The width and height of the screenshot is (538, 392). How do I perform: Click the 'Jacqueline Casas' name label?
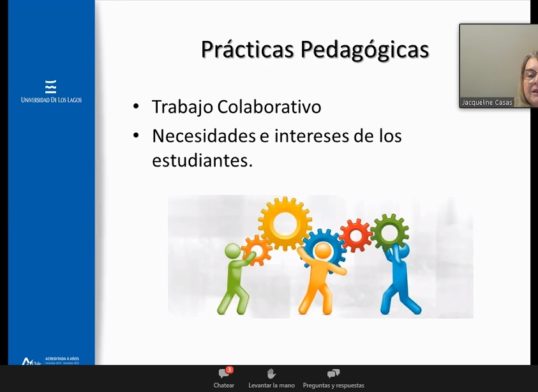pyautogui.click(x=487, y=102)
